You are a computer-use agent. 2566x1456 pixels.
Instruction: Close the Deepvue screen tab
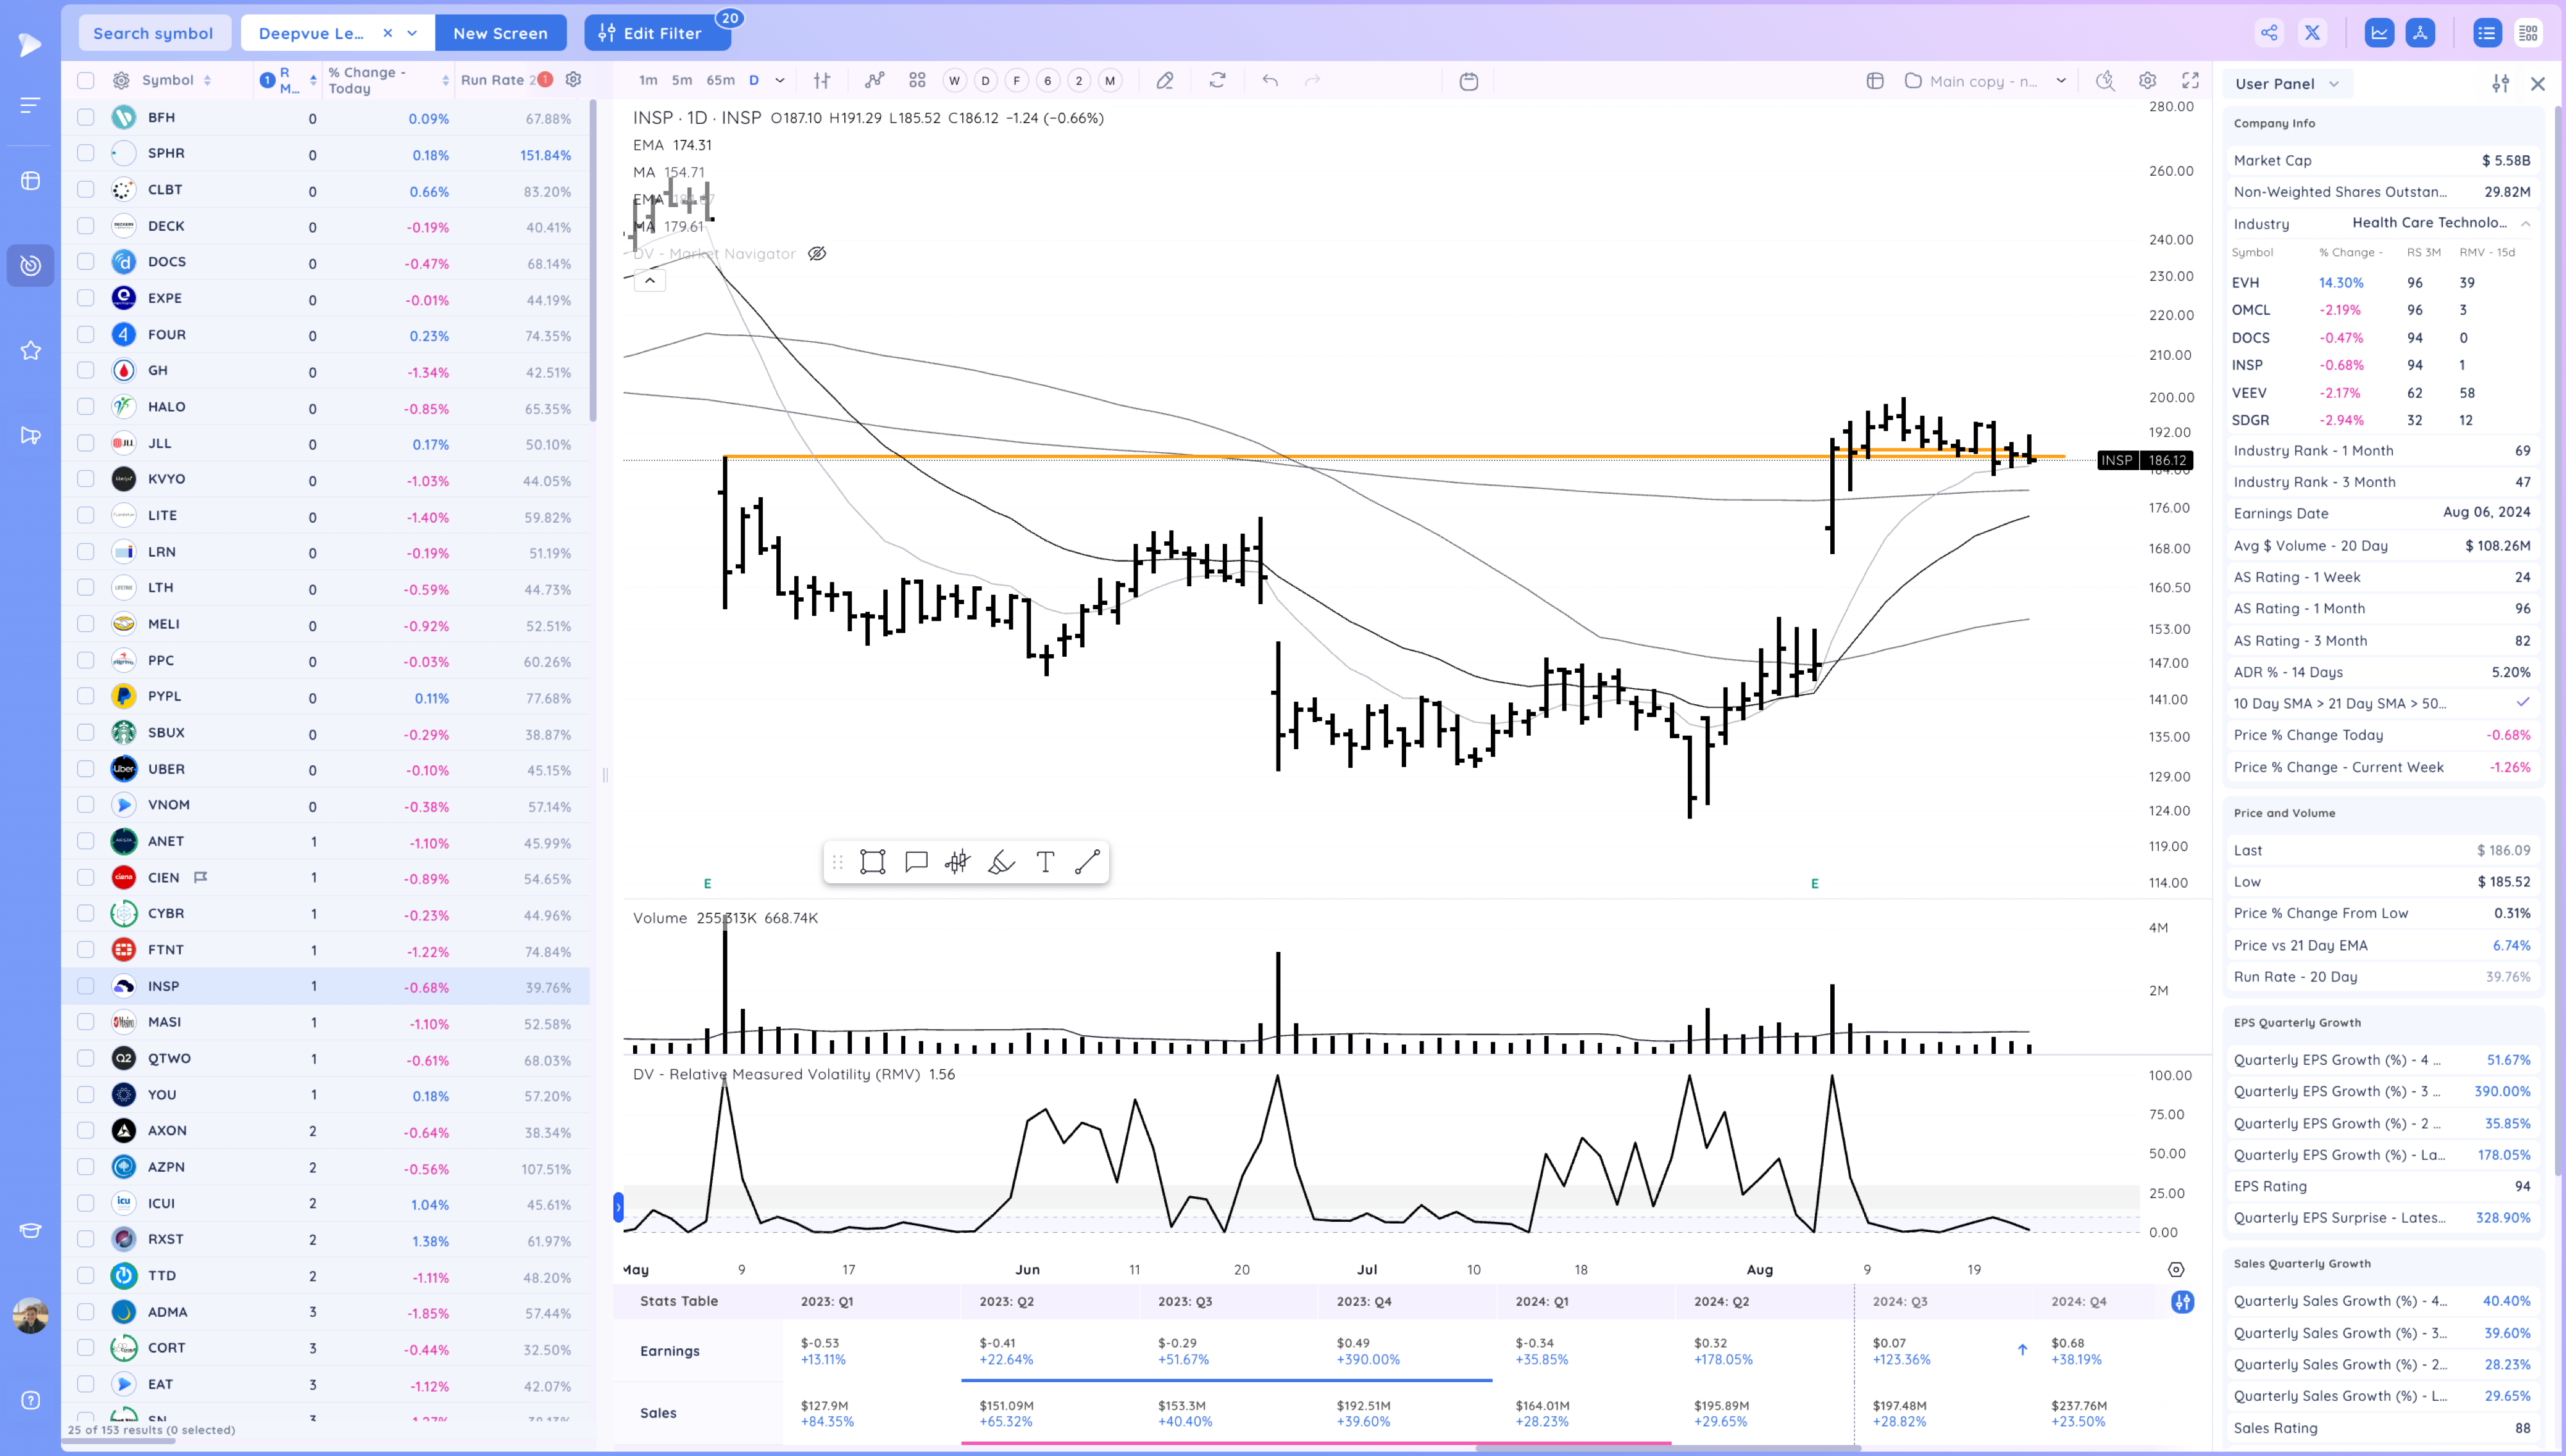[388, 33]
